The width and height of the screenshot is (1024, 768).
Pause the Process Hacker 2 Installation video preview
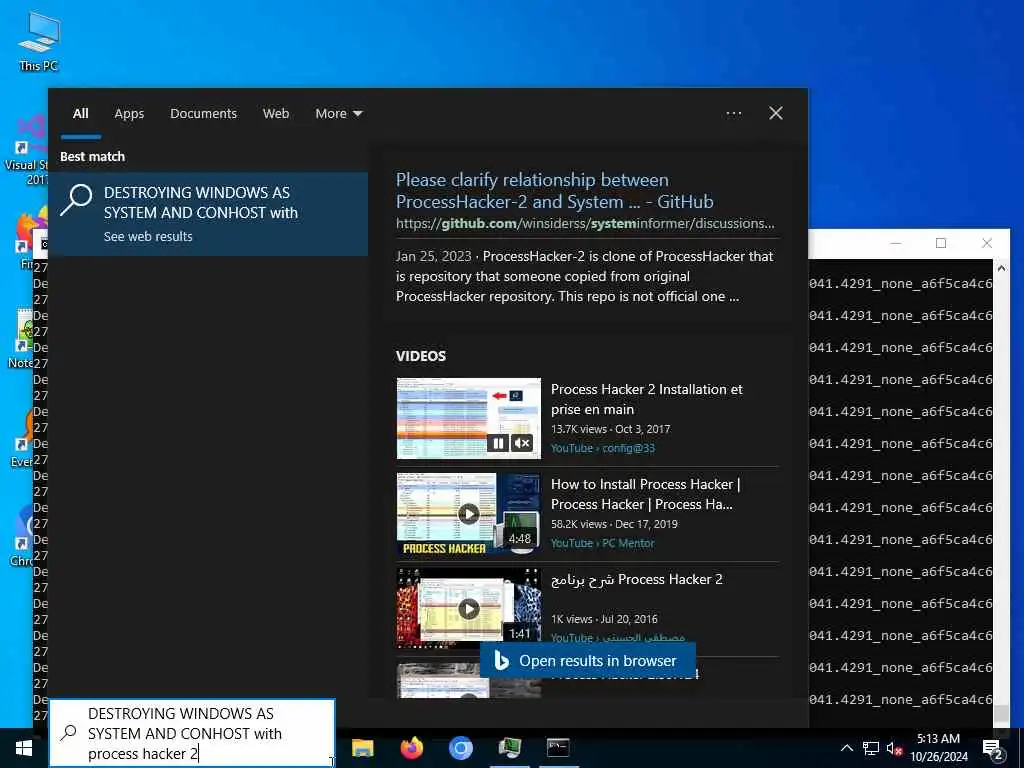498,443
